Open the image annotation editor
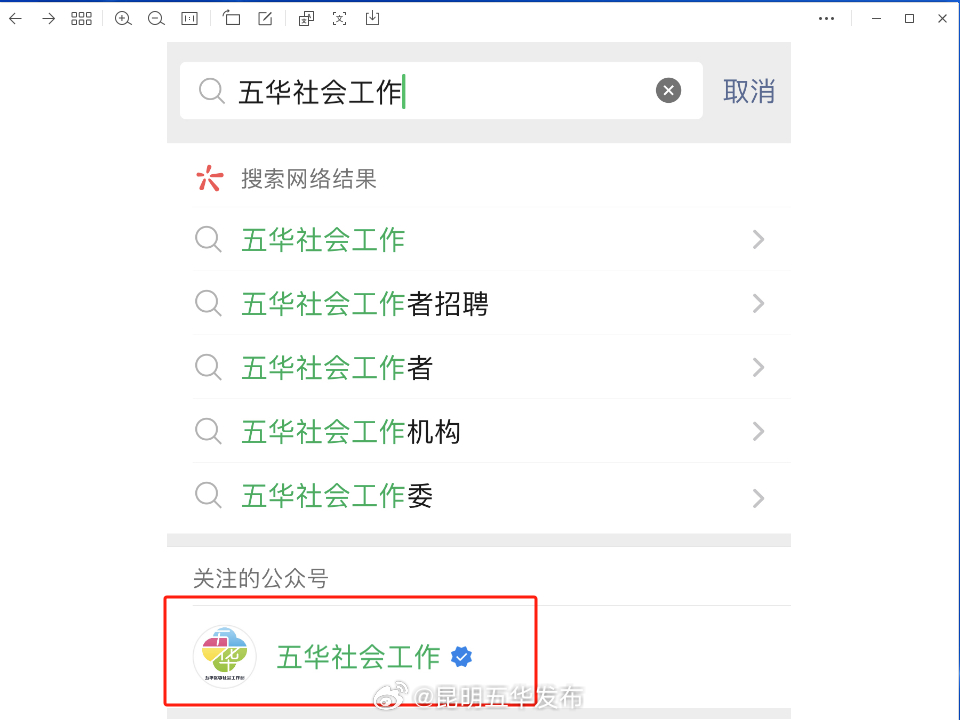 click(264, 18)
